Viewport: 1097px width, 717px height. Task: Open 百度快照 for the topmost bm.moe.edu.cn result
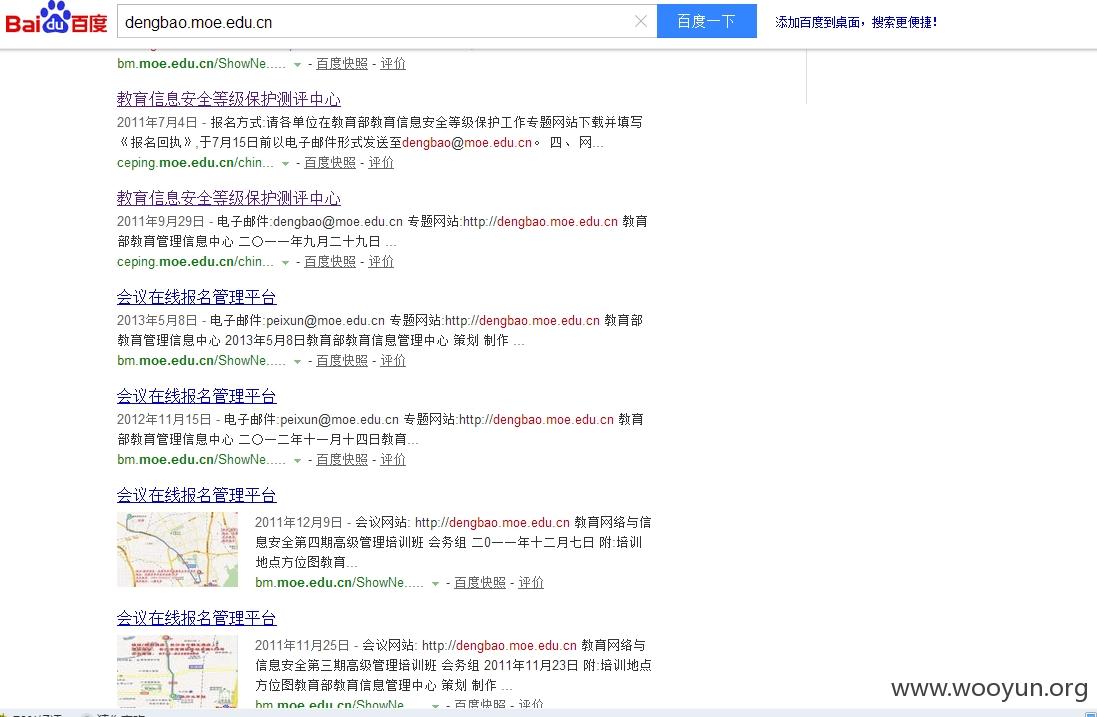coord(342,64)
